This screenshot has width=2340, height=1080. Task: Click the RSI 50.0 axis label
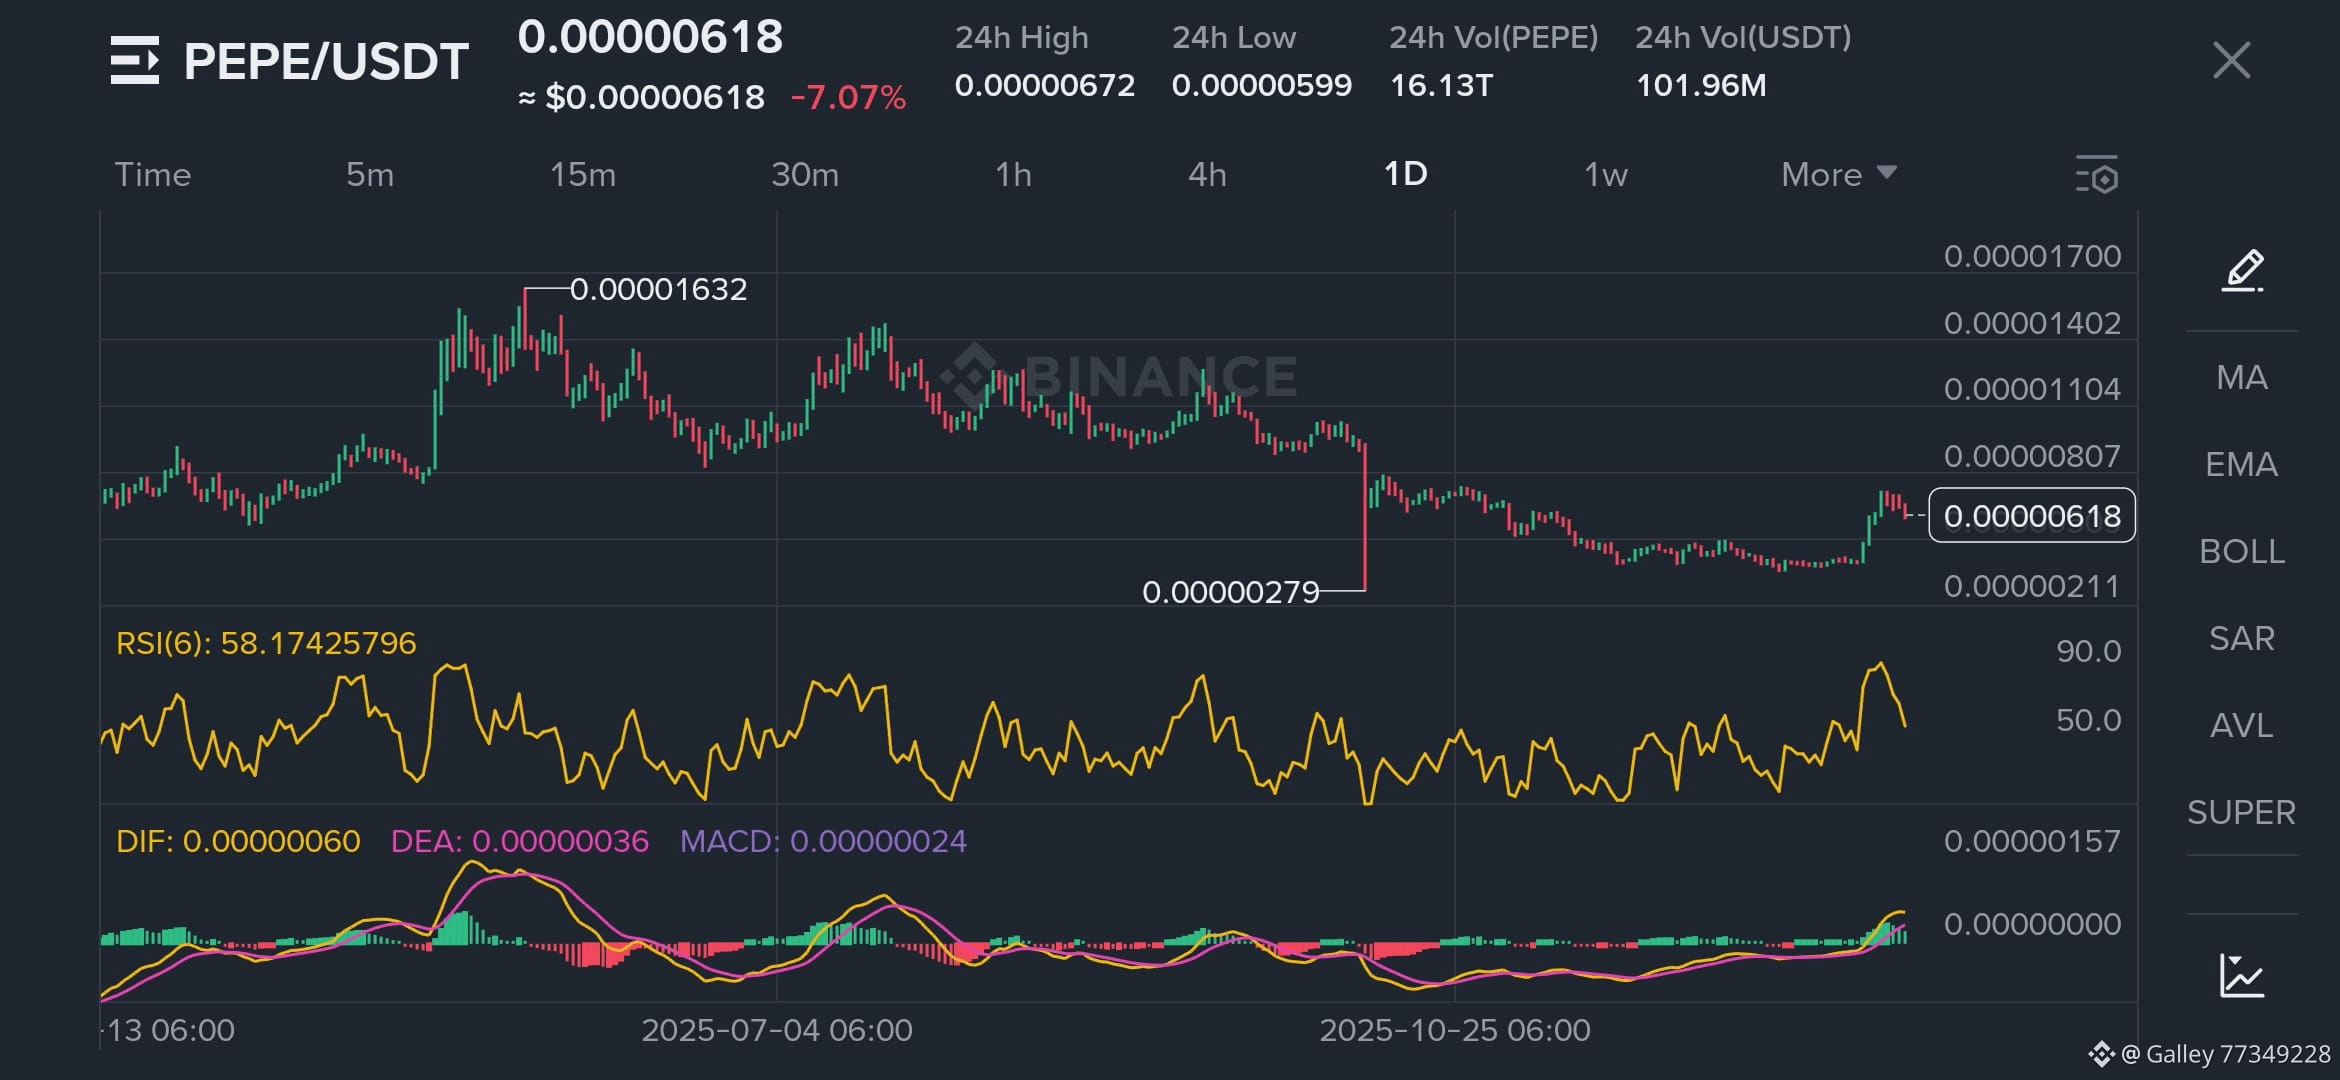2089,720
